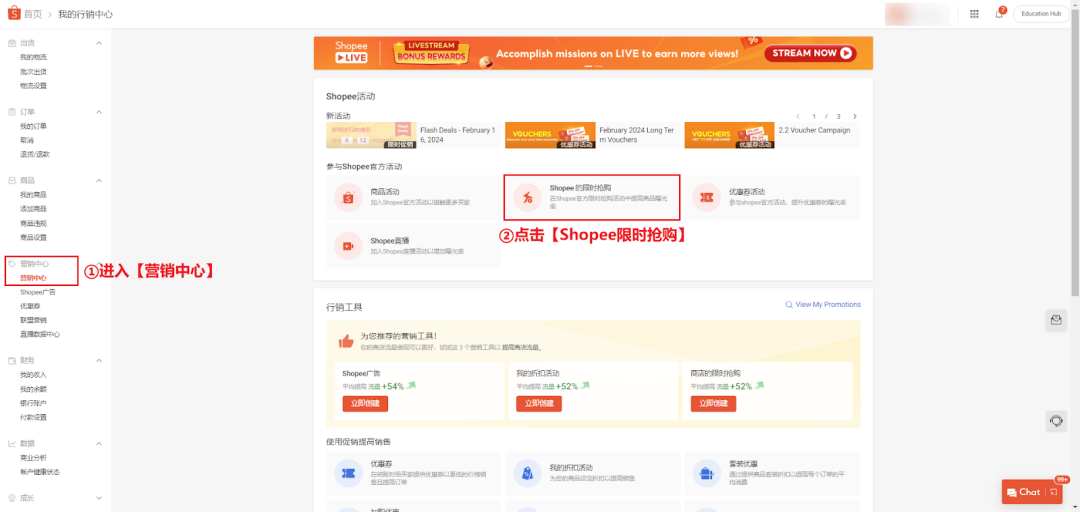Screen dimensions: 1080x512
Task: Open the Chat button
Action: click(1034, 492)
